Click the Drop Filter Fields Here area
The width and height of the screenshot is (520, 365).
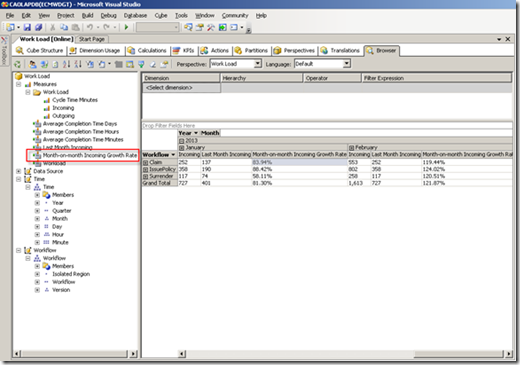point(327,126)
